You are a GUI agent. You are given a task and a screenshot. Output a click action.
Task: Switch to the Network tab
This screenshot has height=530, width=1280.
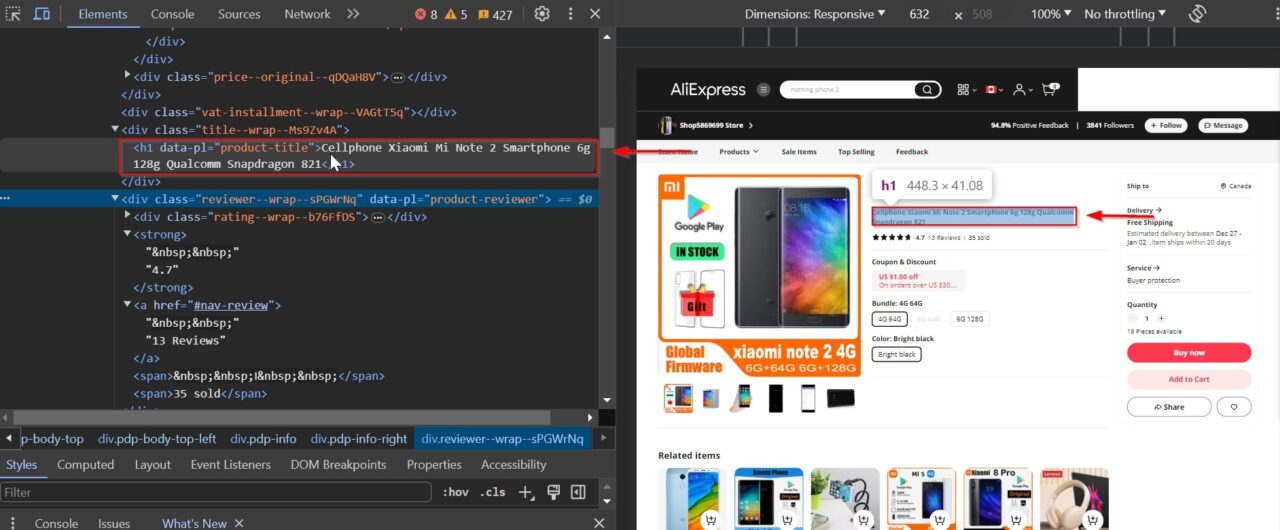click(307, 14)
